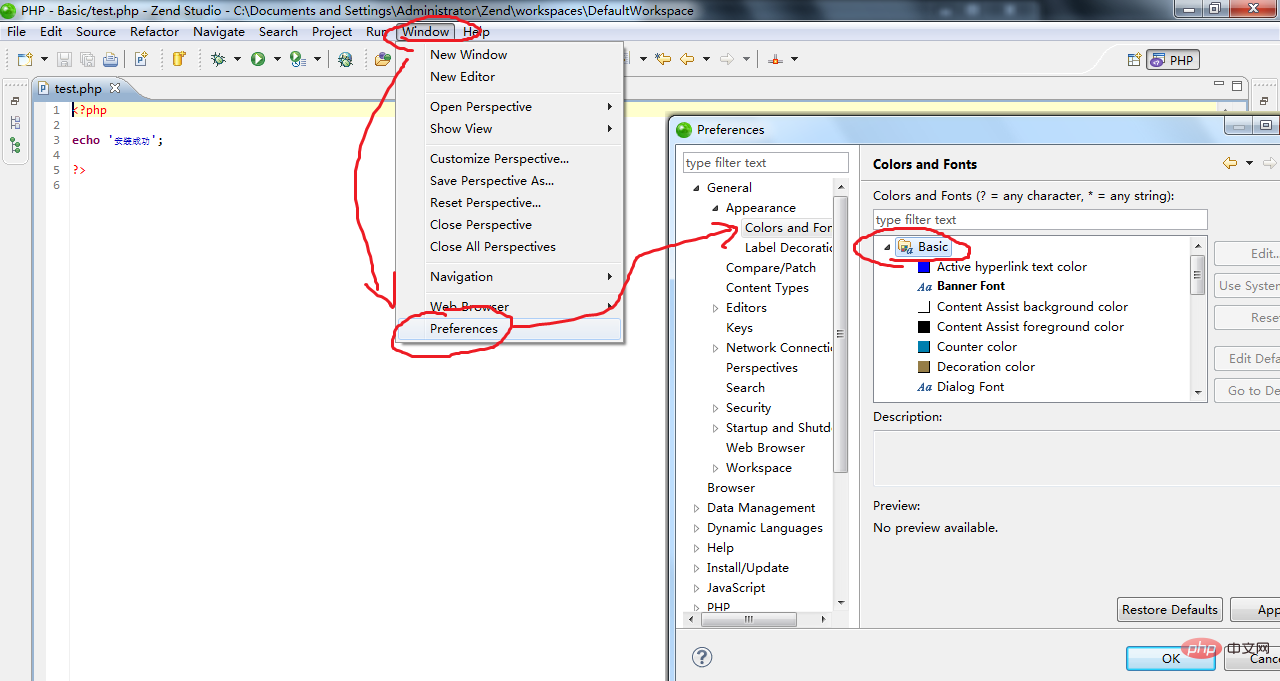The image size is (1280, 681).
Task: Select Active hyperlink text color swatch
Action: coord(924,267)
